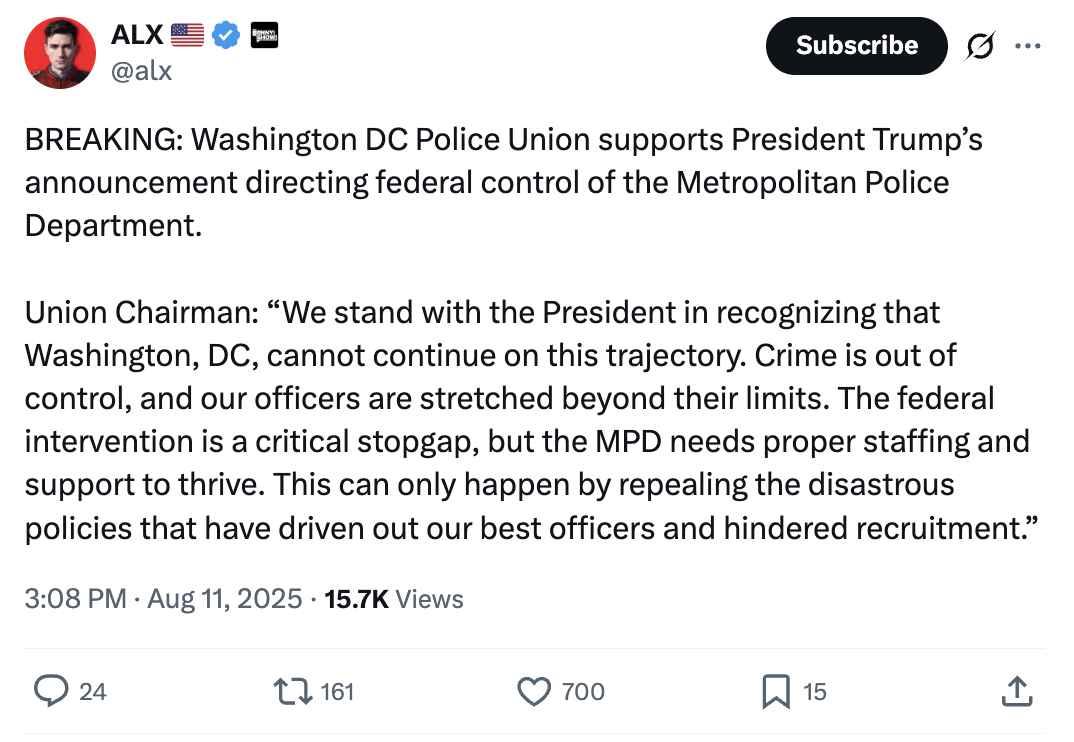1074x742 pixels.
Task: Open the ALX profile avatar photo
Action: point(59,53)
